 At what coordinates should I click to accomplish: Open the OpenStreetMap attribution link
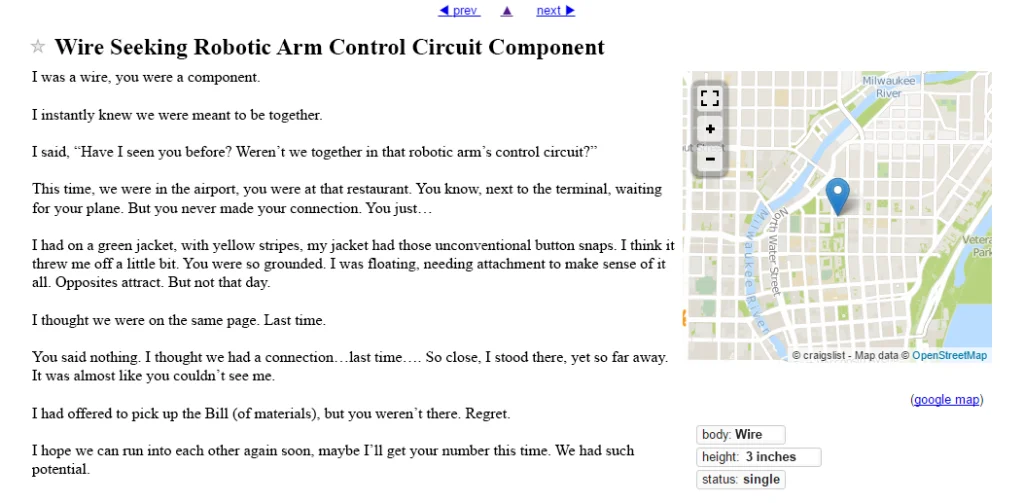(949, 355)
